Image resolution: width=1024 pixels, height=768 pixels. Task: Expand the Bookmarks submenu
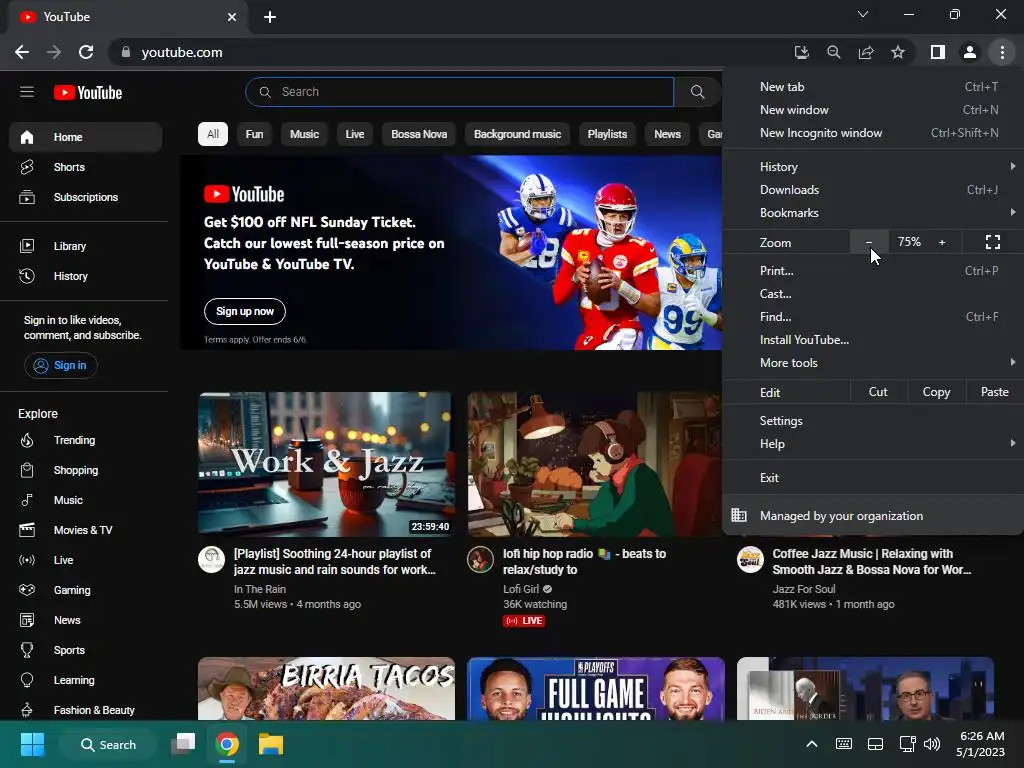873,213
